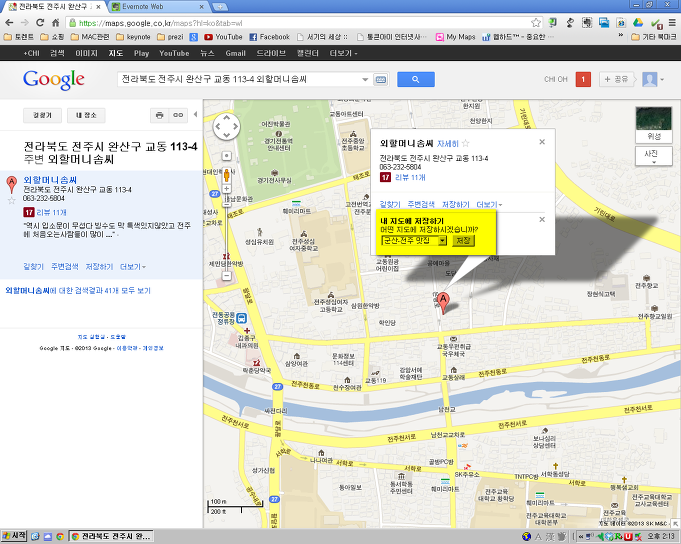Click 저장하기 in the left panel
This screenshot has width=681, height=544.
[99, 267]
